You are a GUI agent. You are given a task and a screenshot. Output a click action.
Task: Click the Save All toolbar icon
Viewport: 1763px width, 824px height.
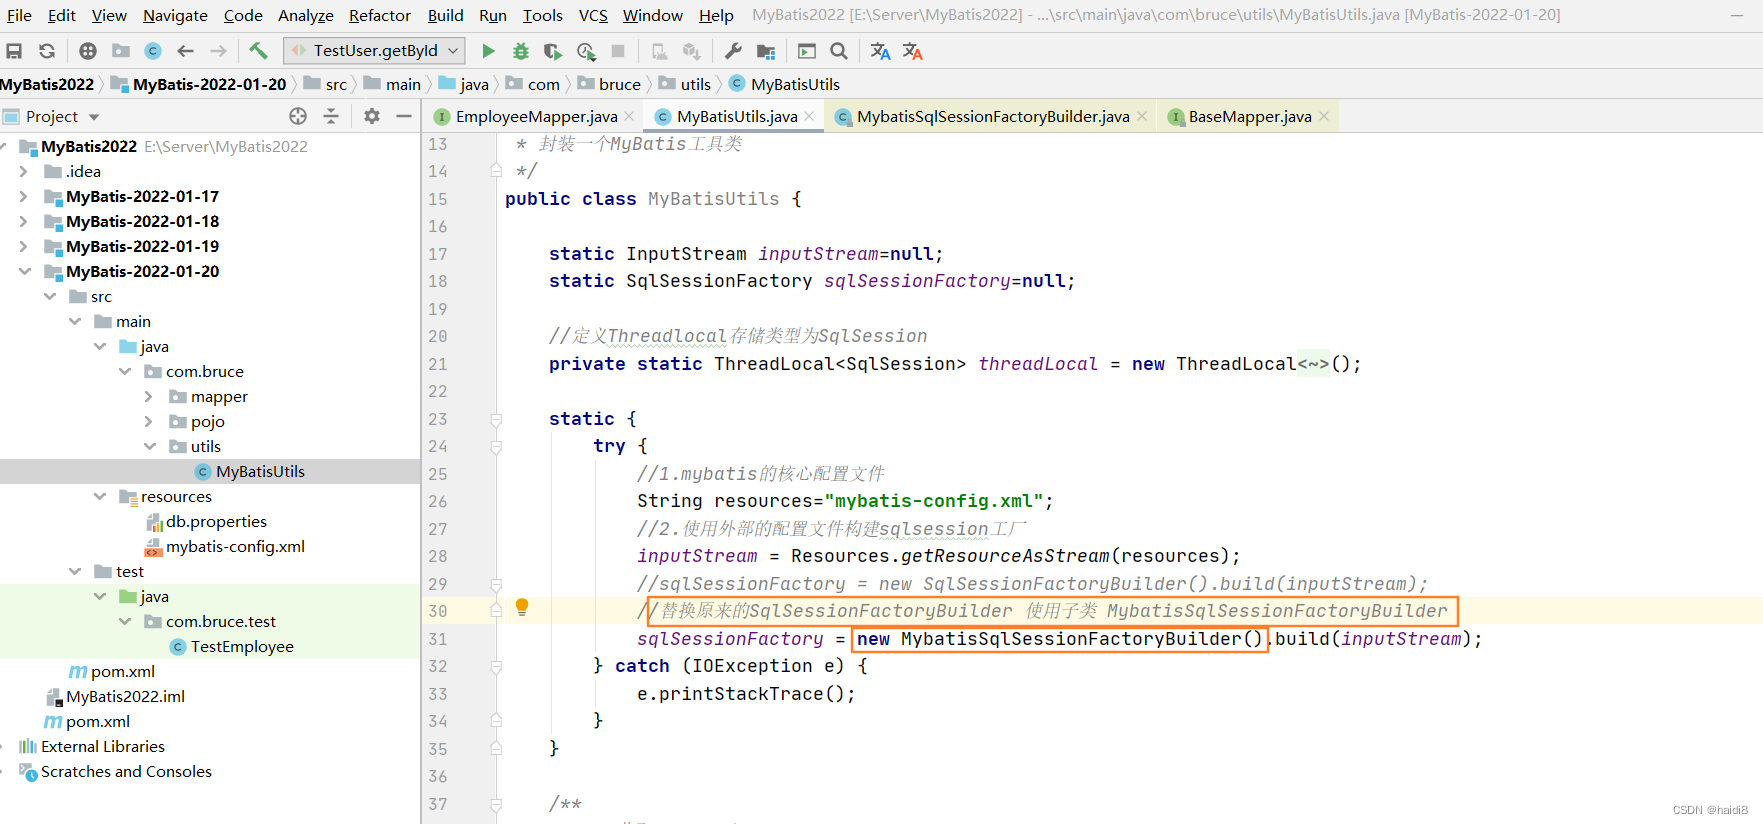14,51
